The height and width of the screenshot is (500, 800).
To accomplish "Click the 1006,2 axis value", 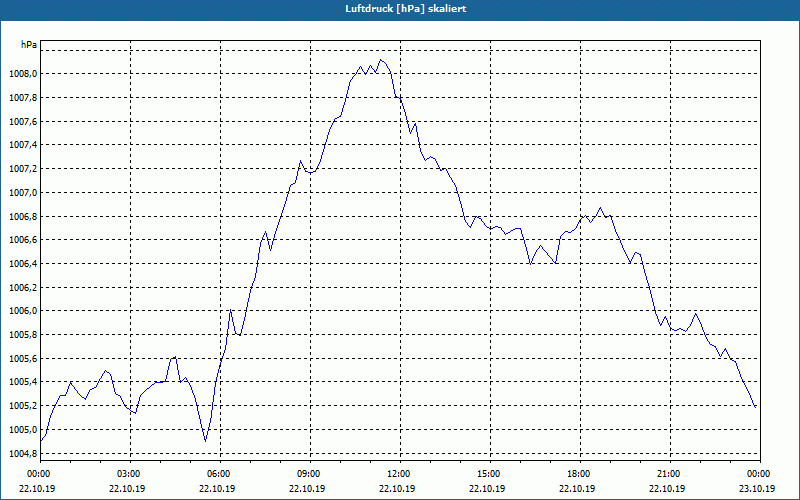I will coord(23,287).
